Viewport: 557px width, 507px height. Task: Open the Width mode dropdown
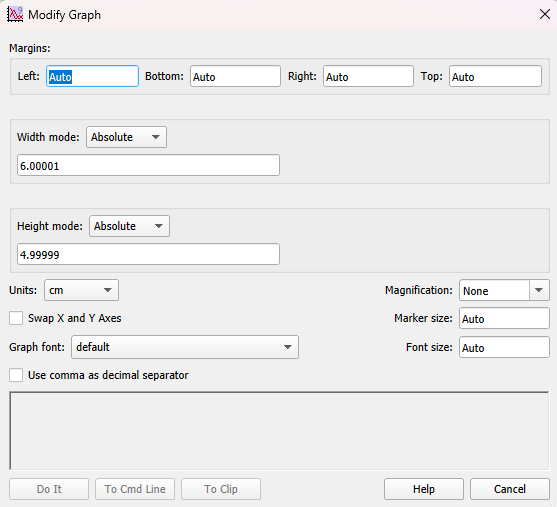tap(126, 137)
